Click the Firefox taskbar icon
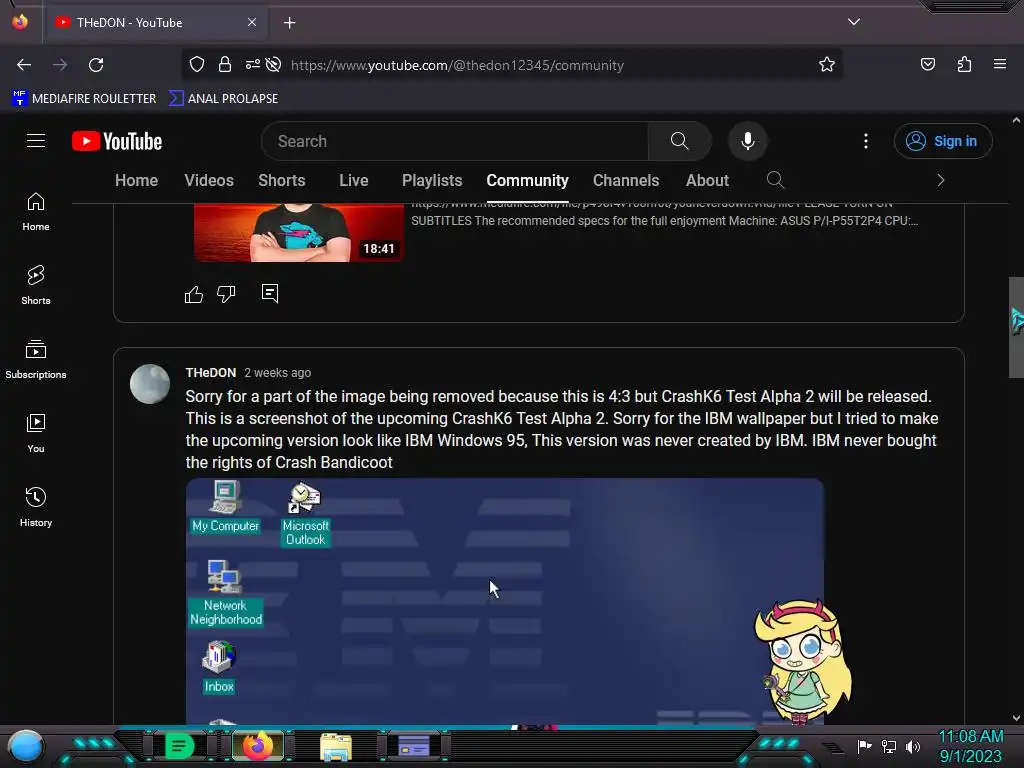This screenshot has height=768, width=1024. pyautogui.click(x=258, y=746)
